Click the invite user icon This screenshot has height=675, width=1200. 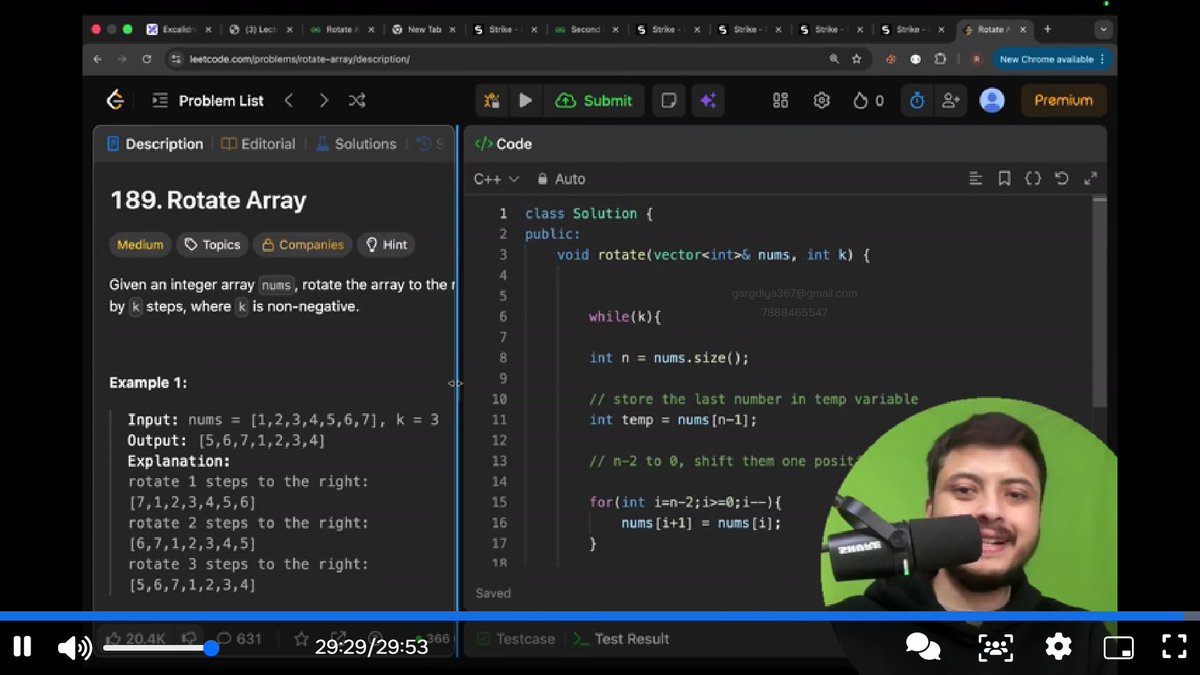pos(950,100)
